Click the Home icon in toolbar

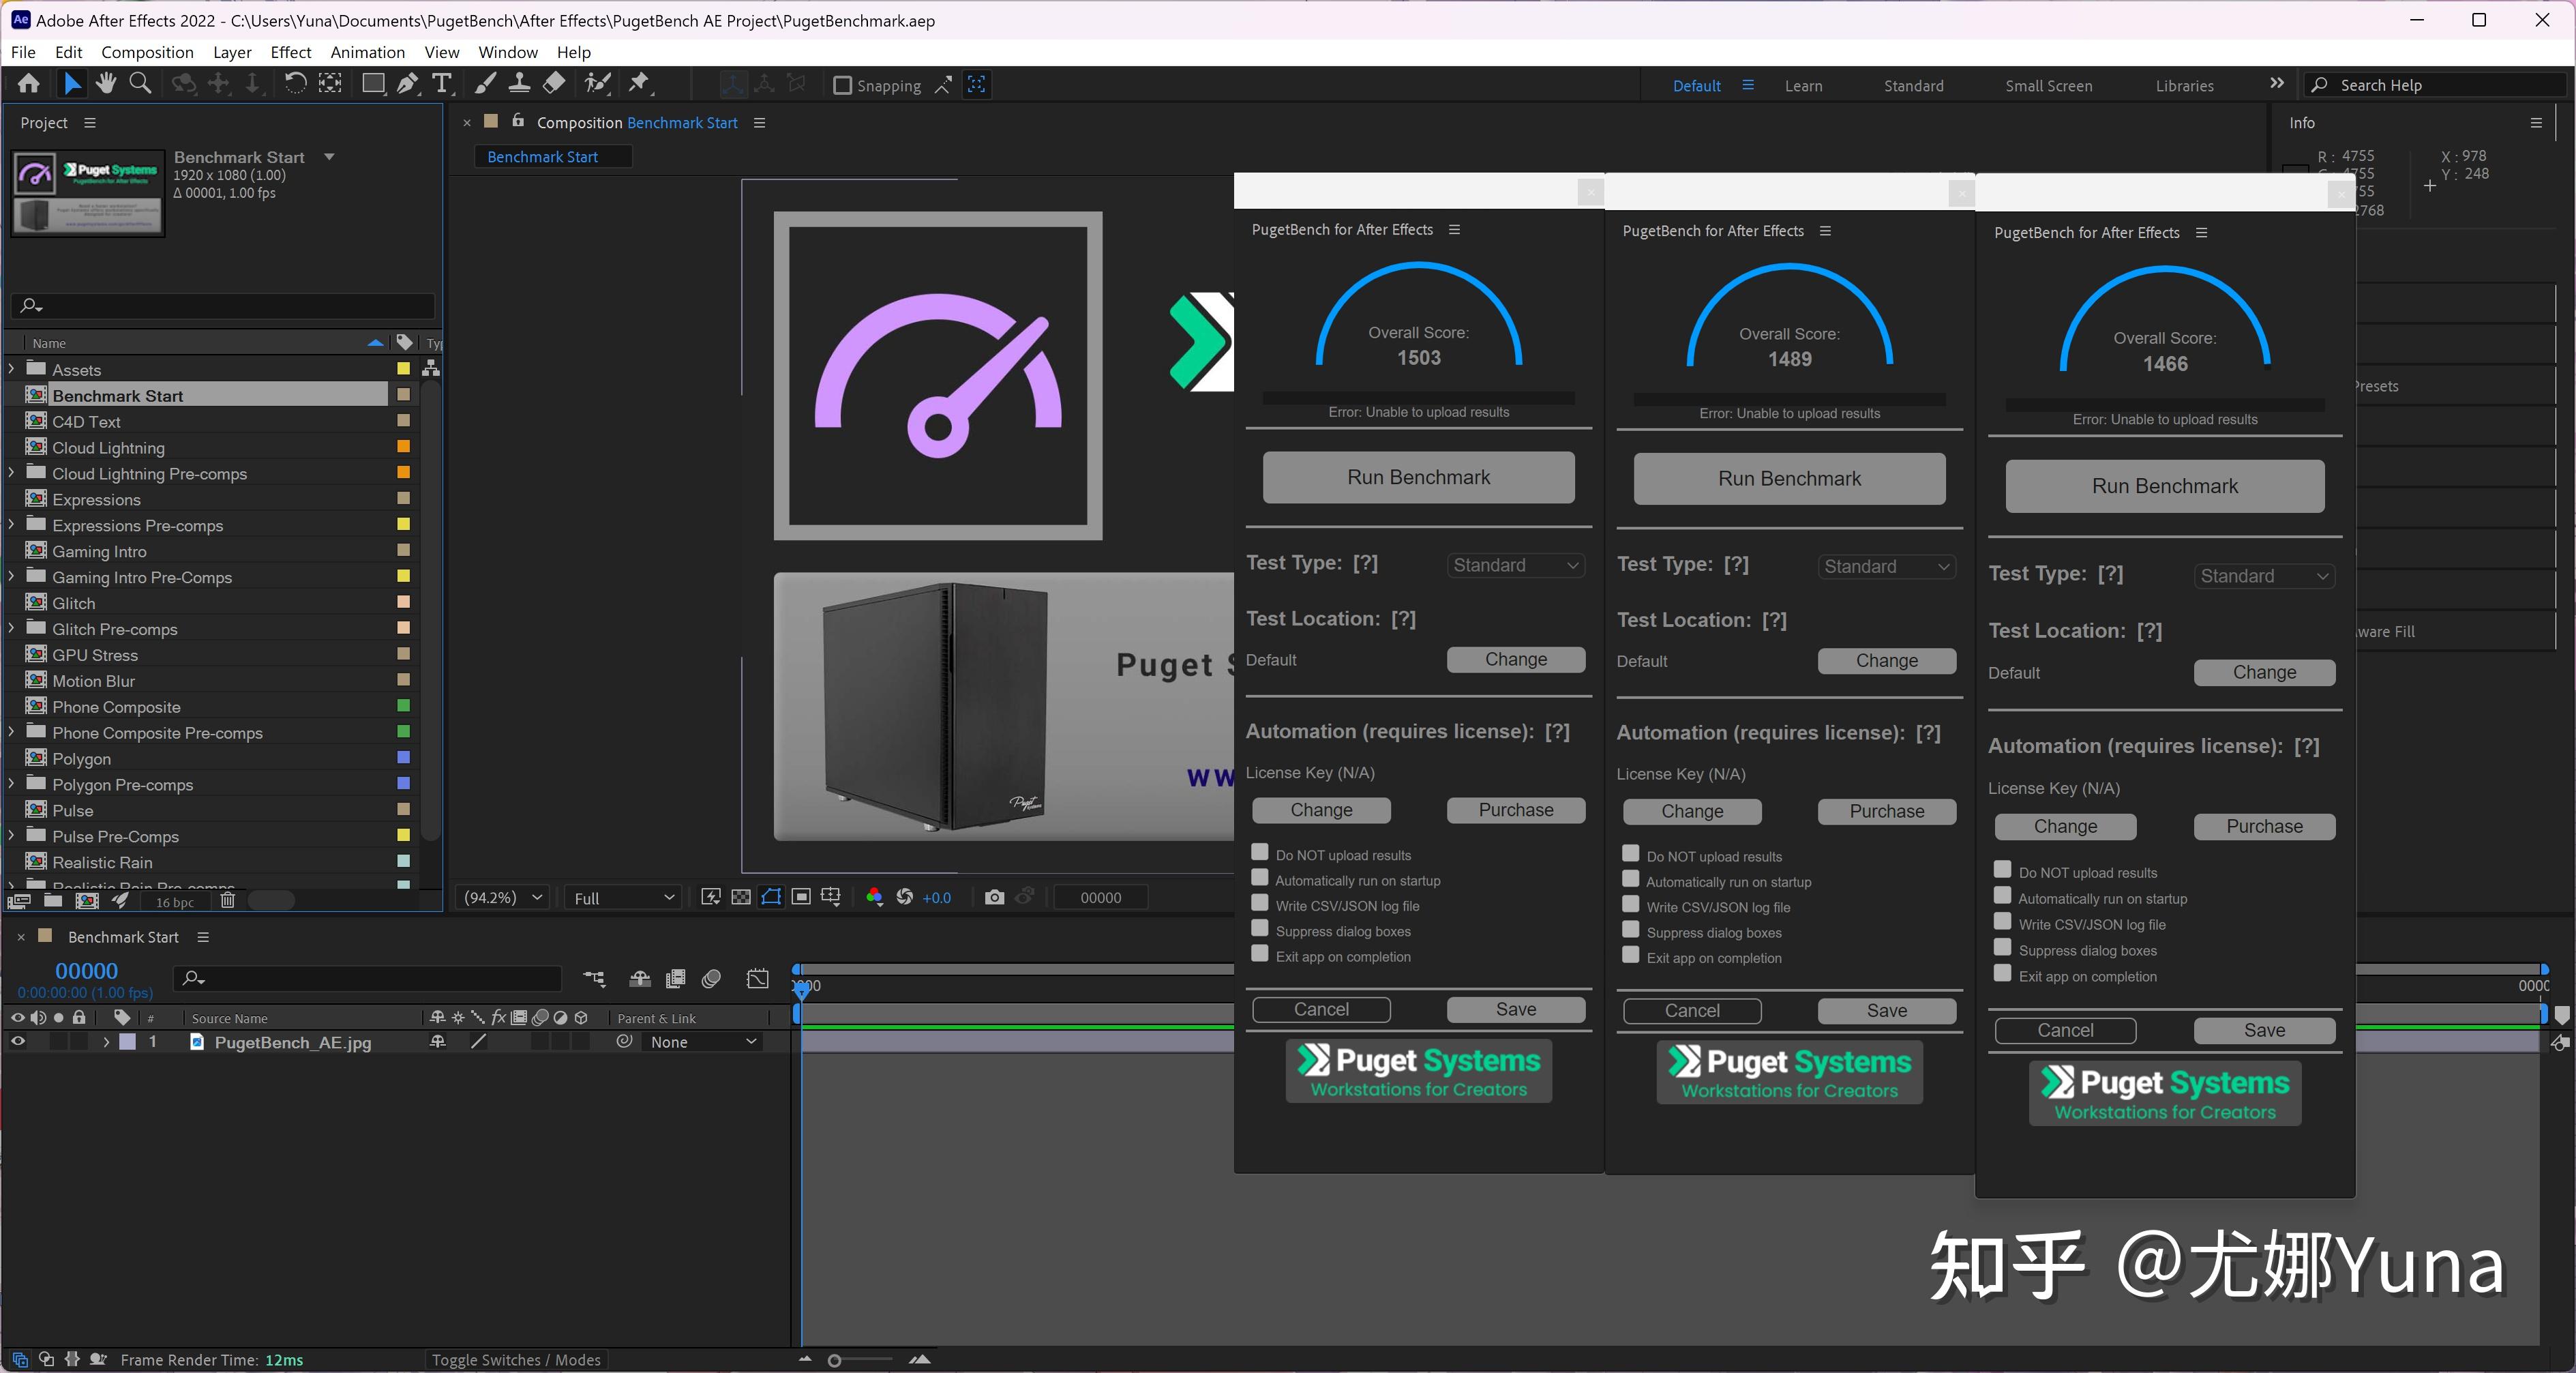pos(29,84)
